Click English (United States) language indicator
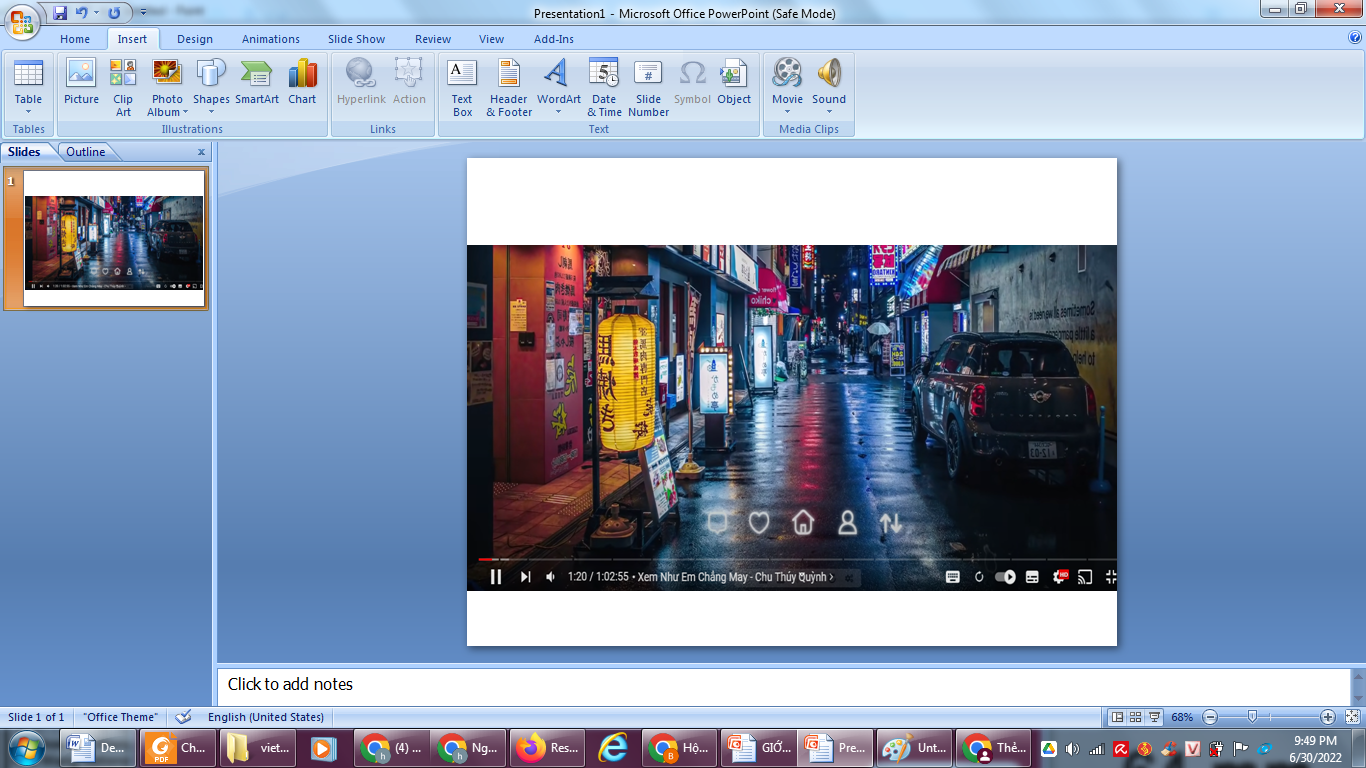The width and height of the screenshot is (1366, 768). tap(266, 717)
